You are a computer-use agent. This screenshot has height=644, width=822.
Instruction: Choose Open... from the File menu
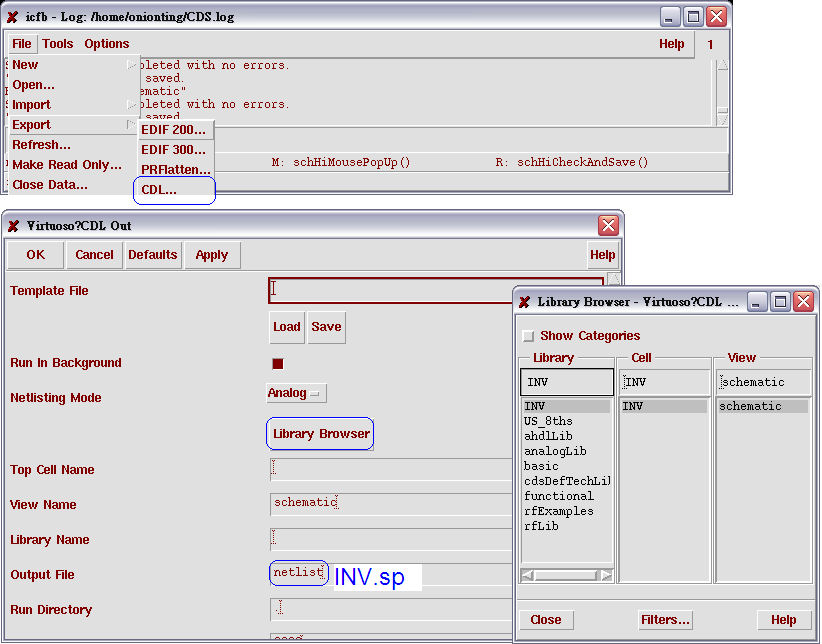73,84
